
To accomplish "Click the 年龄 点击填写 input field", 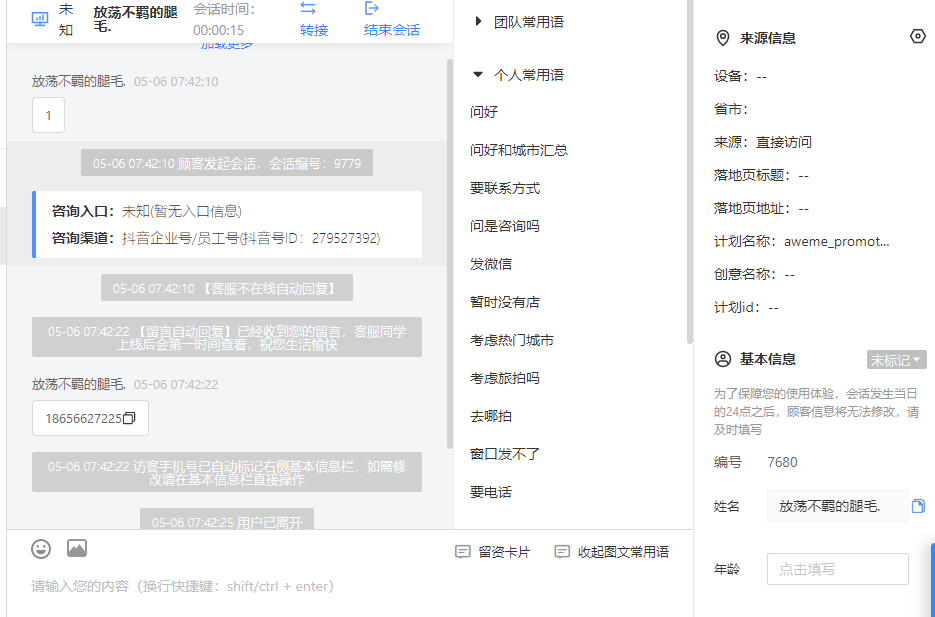I will (838, 569).
